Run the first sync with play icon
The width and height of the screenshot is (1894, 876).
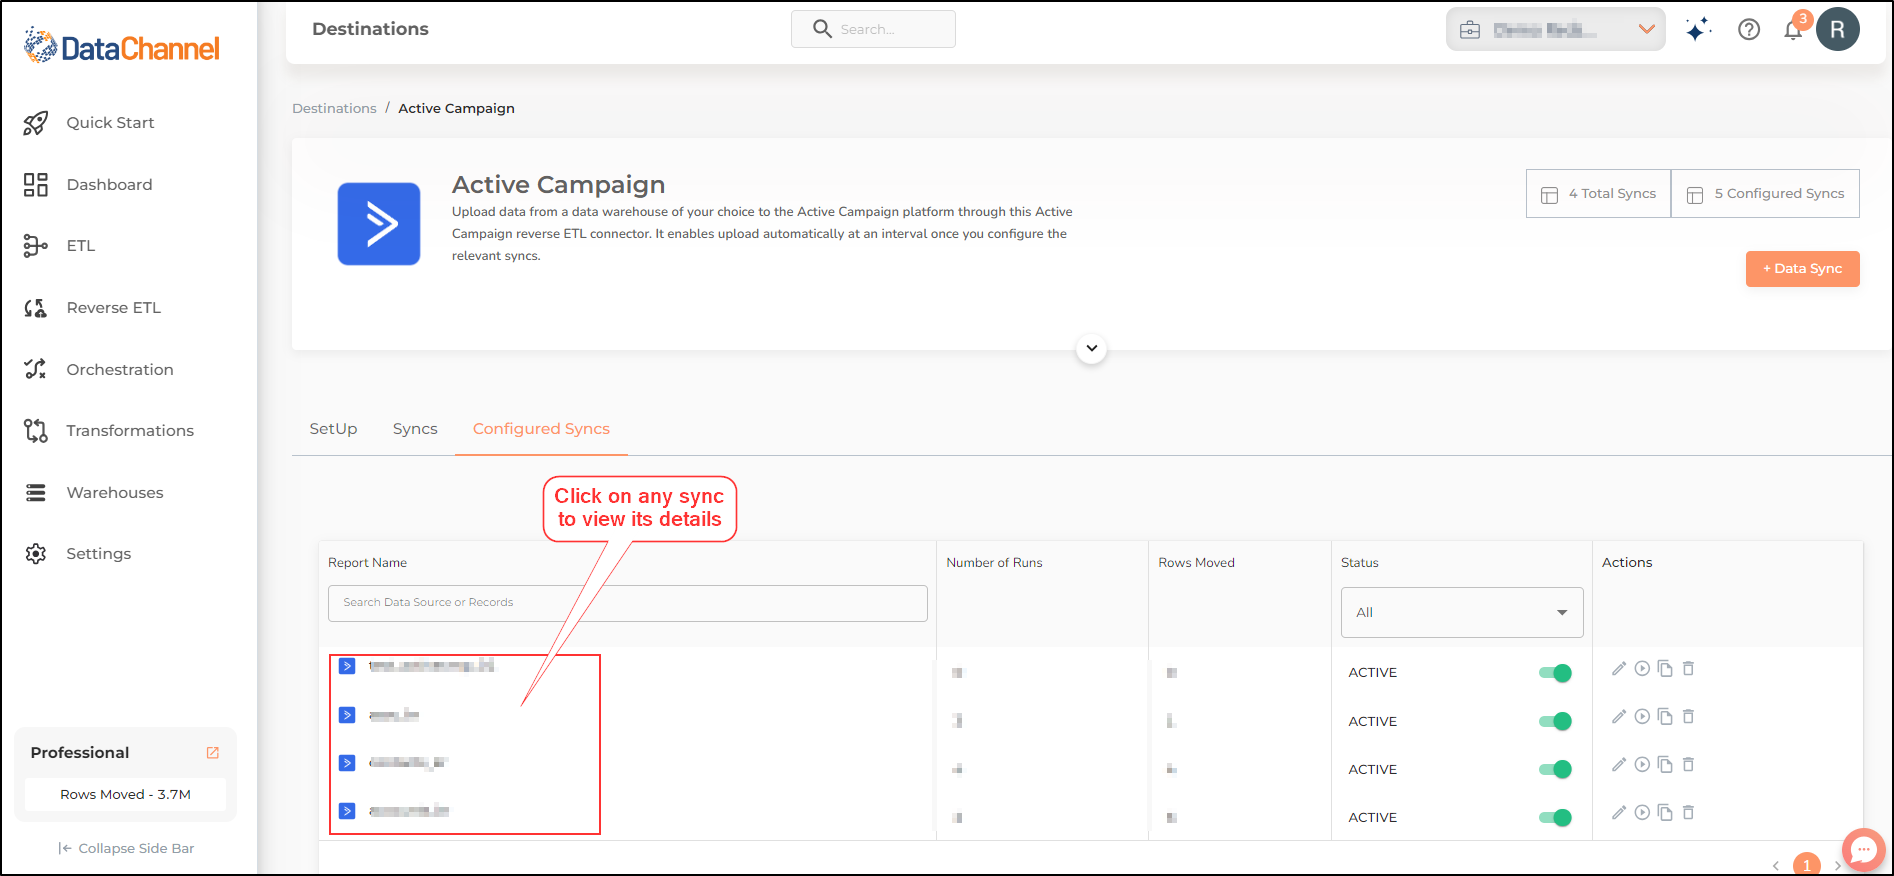point(1642,669)
